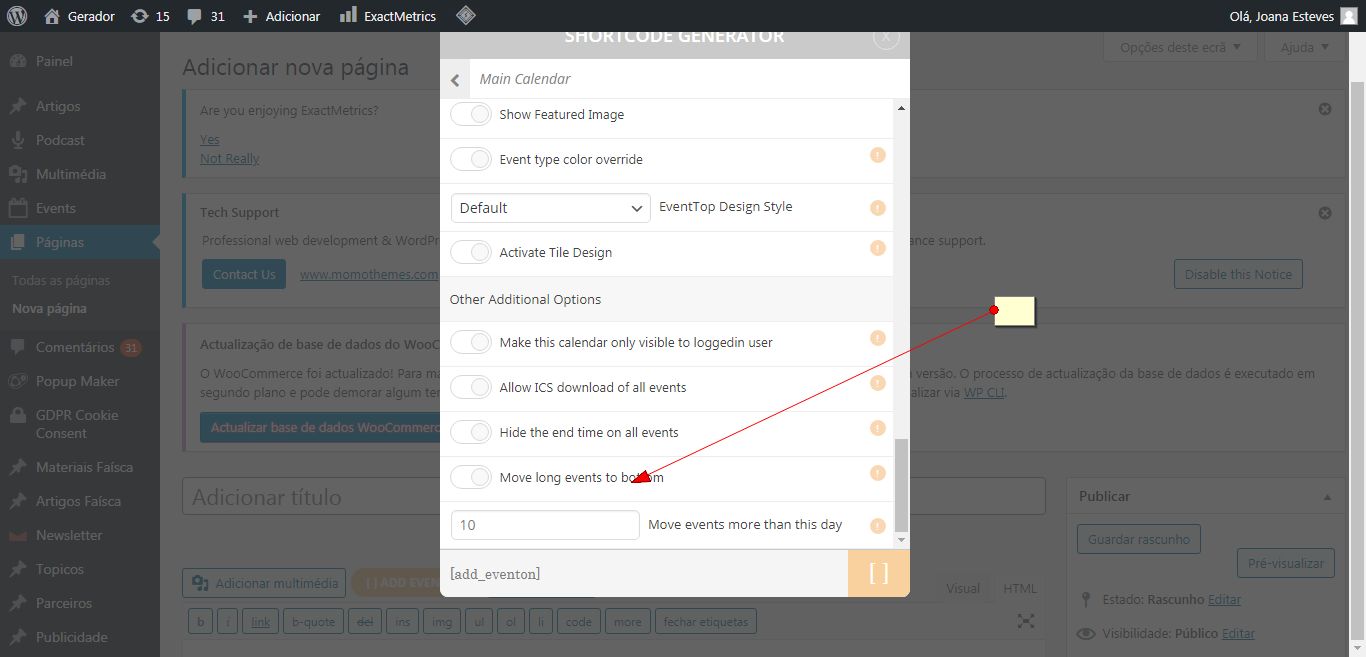Click the Guardar rascunho button

click(x=1139, y=539)
